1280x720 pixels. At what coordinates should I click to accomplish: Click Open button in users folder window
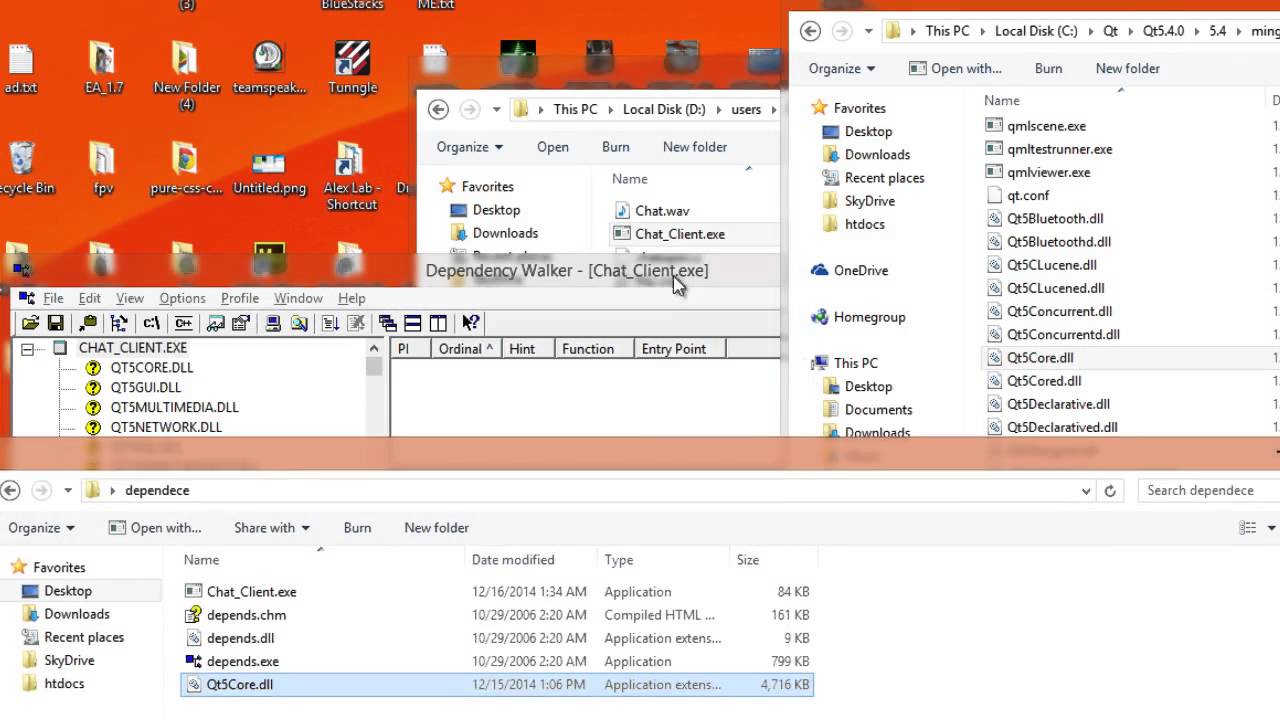click(553, 146)
